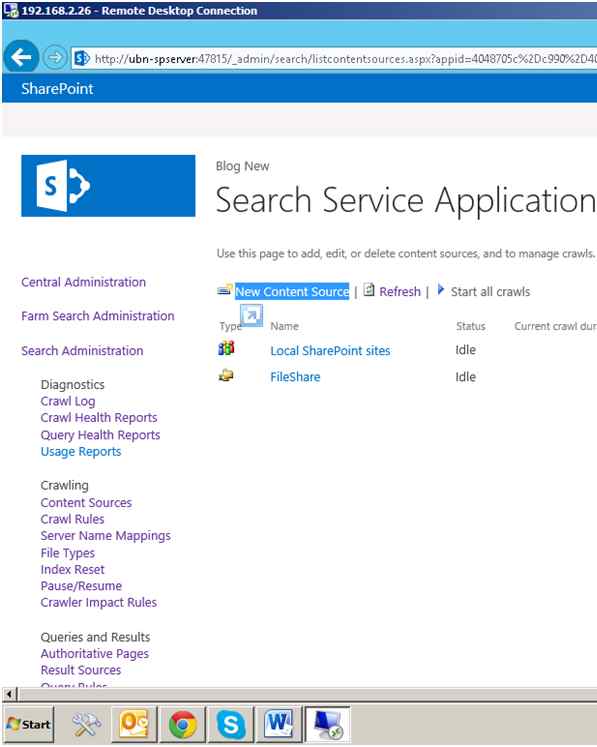Open Authoritative Pages link
The image size is (597, 747).
coord(94,654)
